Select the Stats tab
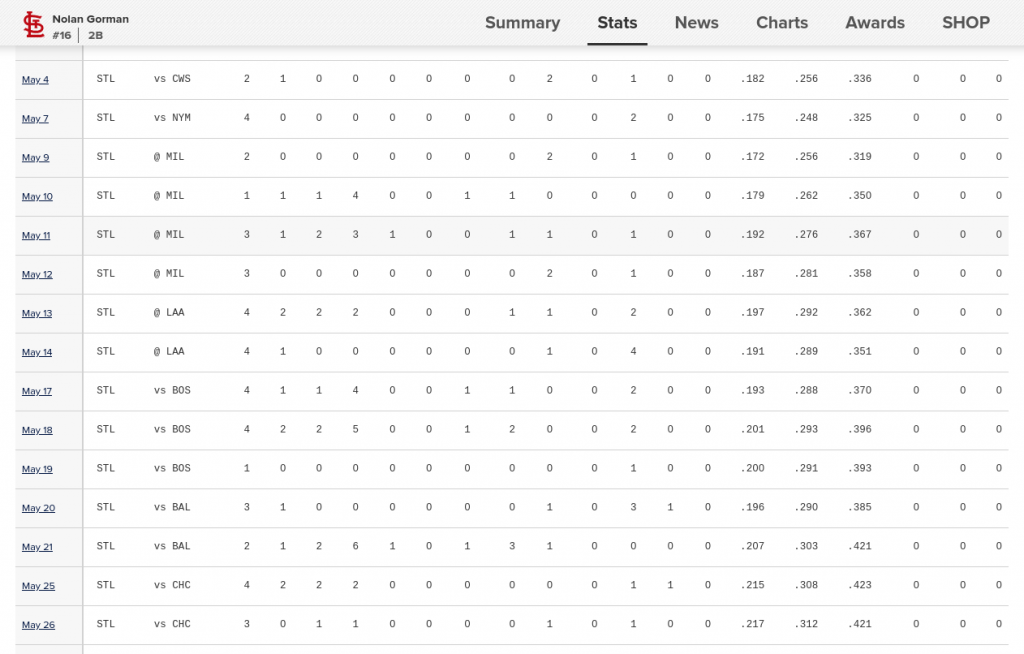Image resolution: width=1024 pixels, height=654 pixels. (617, 23)
